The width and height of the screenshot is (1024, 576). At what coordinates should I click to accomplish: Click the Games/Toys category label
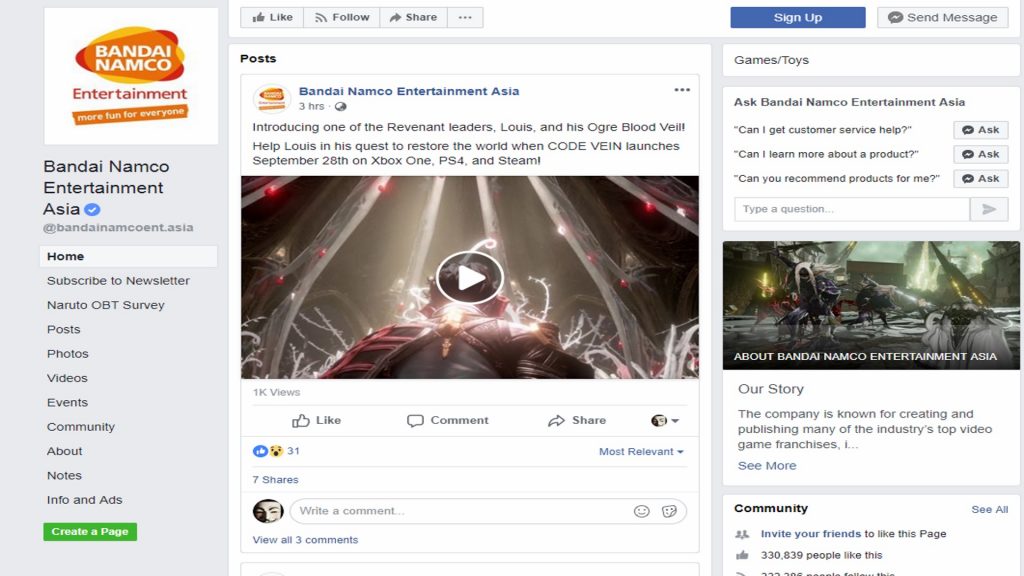click(x=771, y=60)
